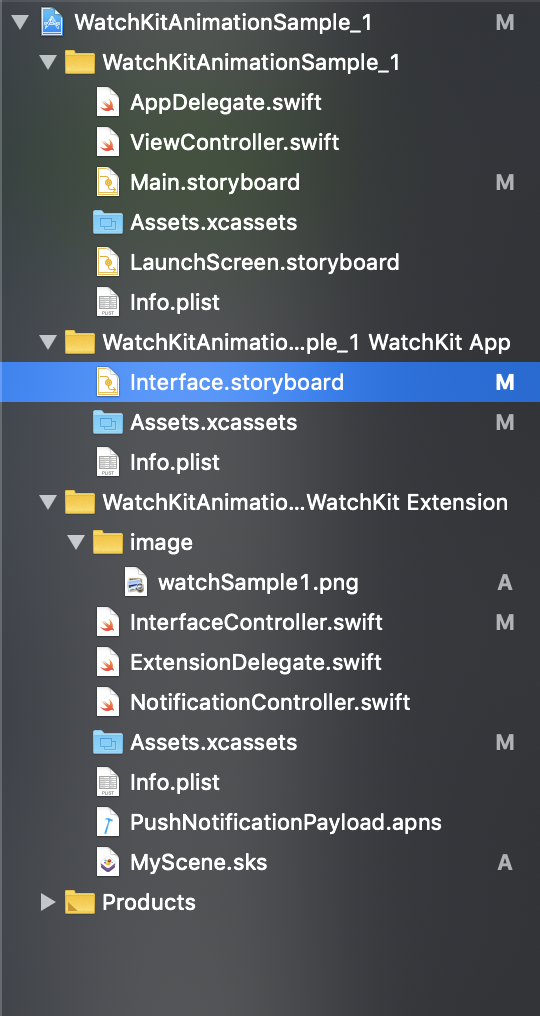
Task: Click the PushNotificationPayload.apns file icon
Action: click(108, 822)
